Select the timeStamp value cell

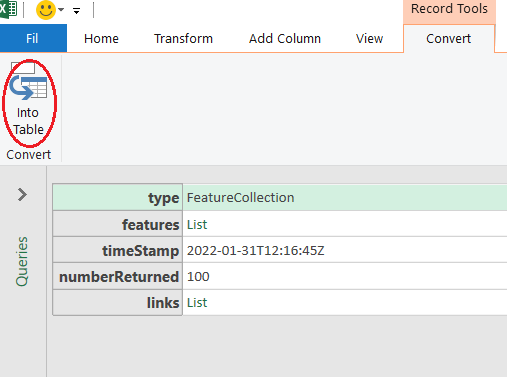(345, 250)
